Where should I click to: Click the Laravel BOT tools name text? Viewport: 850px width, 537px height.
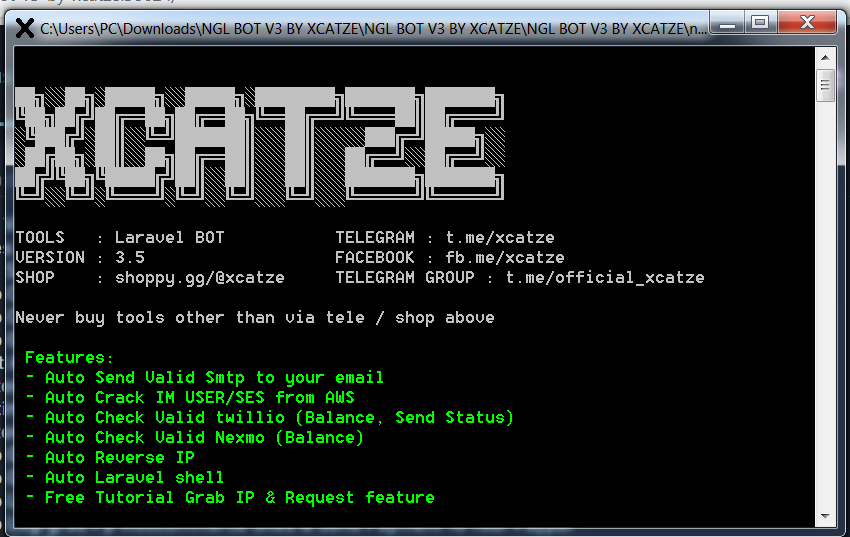[x=169, y=238]
